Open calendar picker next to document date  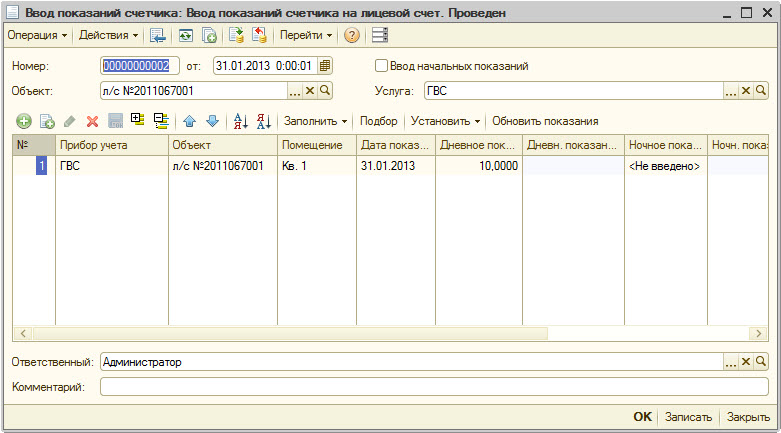[x=325, y=66]
